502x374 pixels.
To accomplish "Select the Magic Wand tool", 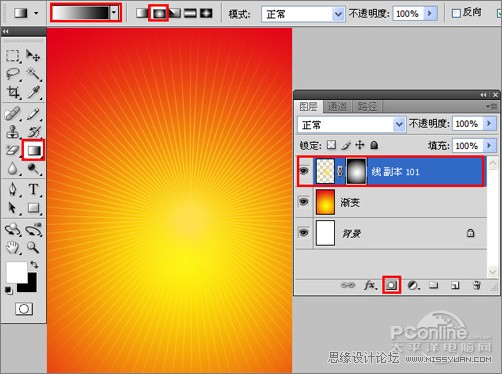I will click(x=33, y=74).
